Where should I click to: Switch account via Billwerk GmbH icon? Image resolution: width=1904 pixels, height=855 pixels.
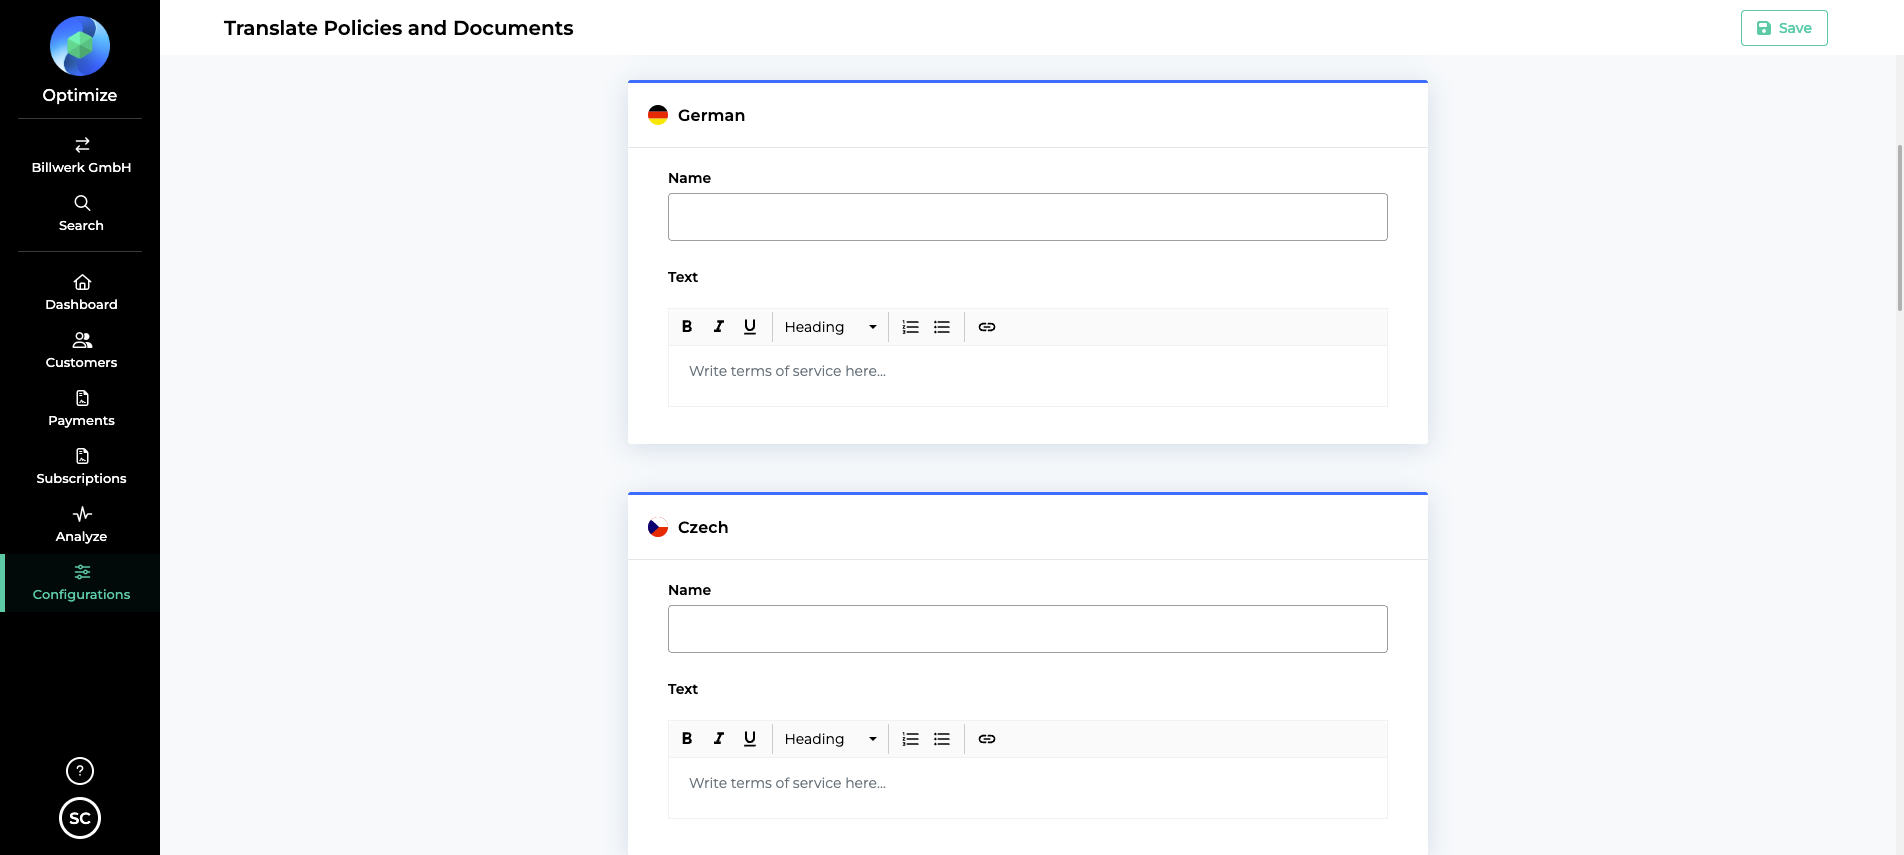point(82,145)
